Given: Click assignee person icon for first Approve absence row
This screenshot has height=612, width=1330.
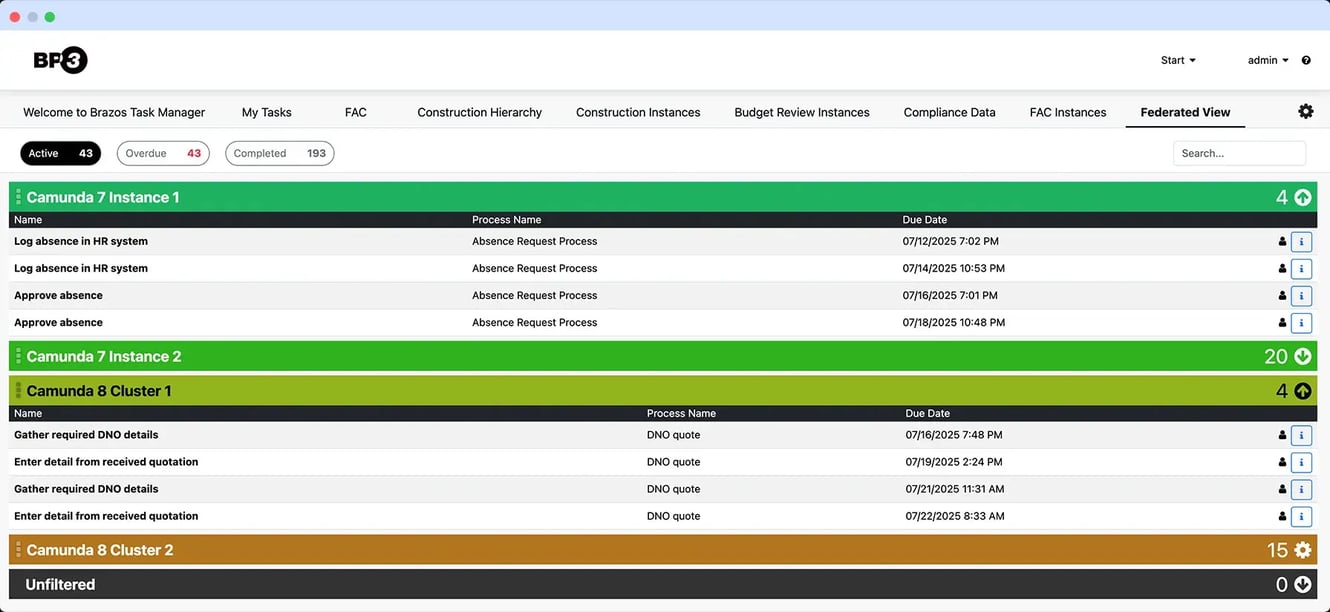Looking at the screenshot, I should coord(1282,296).
